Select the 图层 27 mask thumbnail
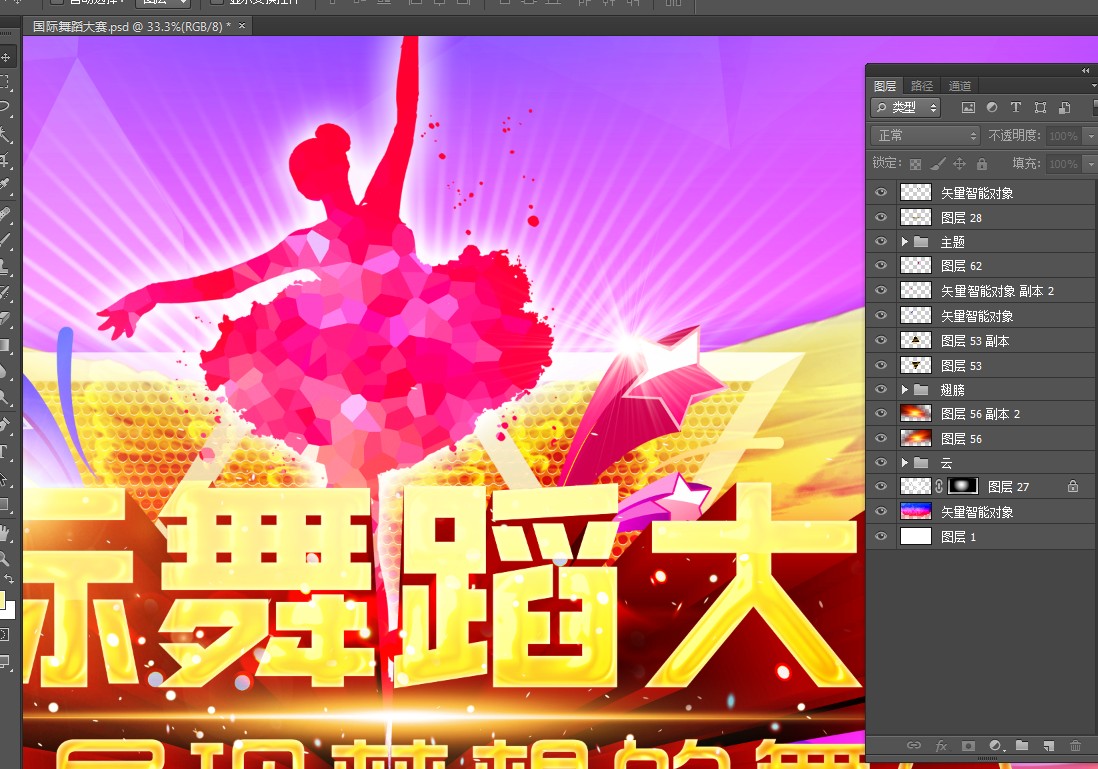1098x769 pixels. click(x=963, y=486)
